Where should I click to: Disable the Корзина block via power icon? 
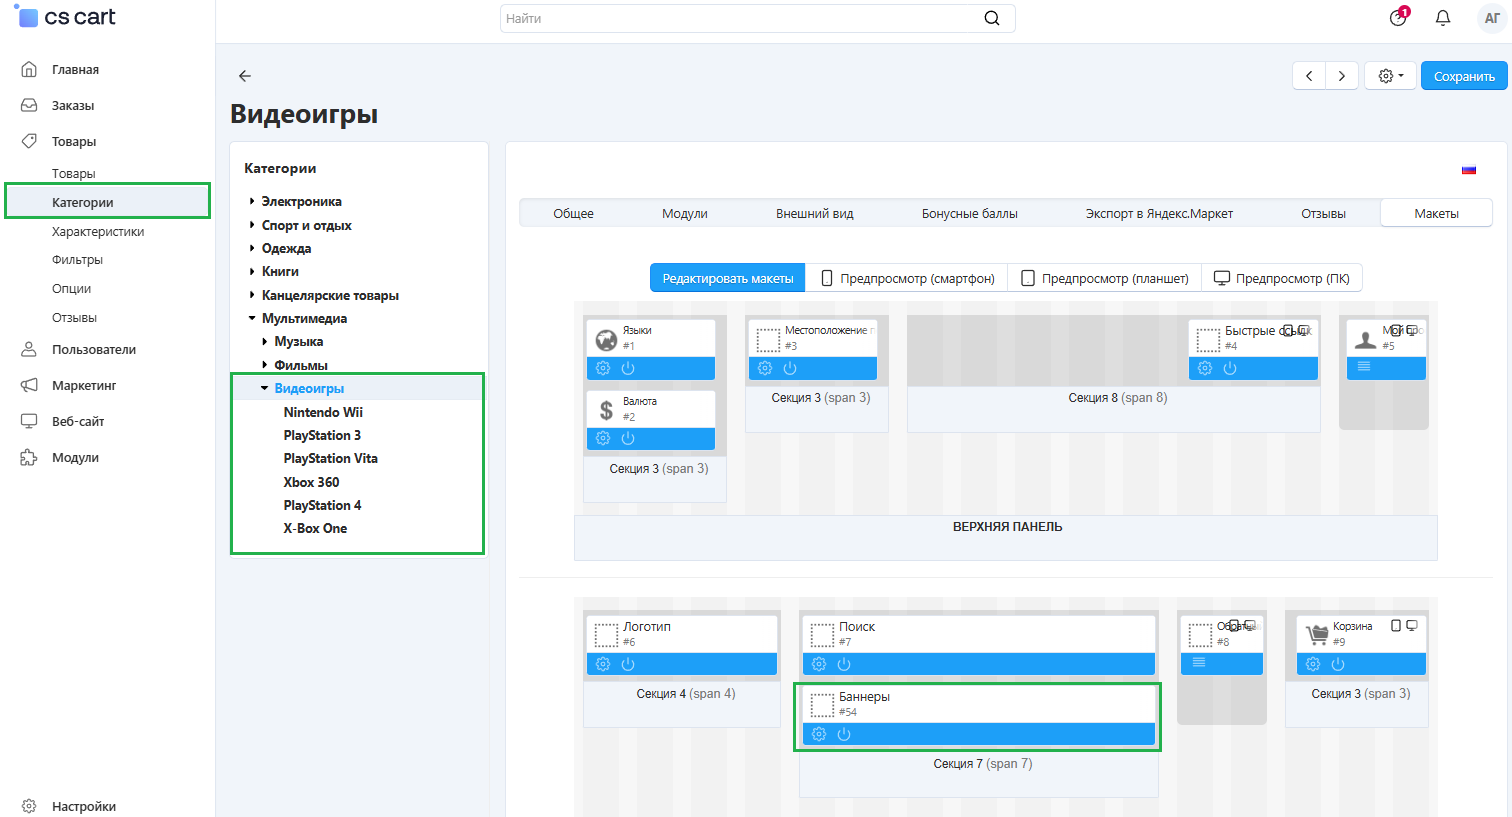[1338, 664]
